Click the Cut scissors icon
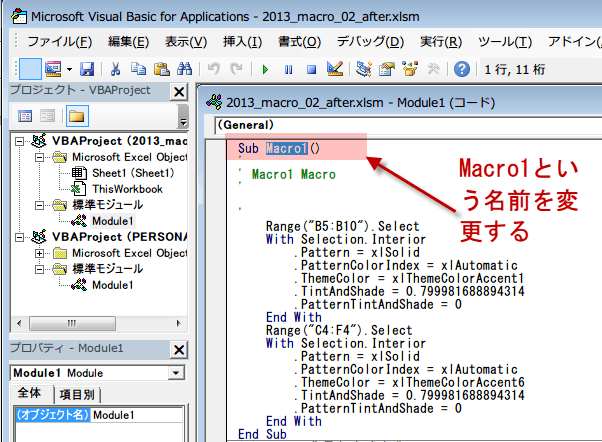 click(x=115, y=70)
